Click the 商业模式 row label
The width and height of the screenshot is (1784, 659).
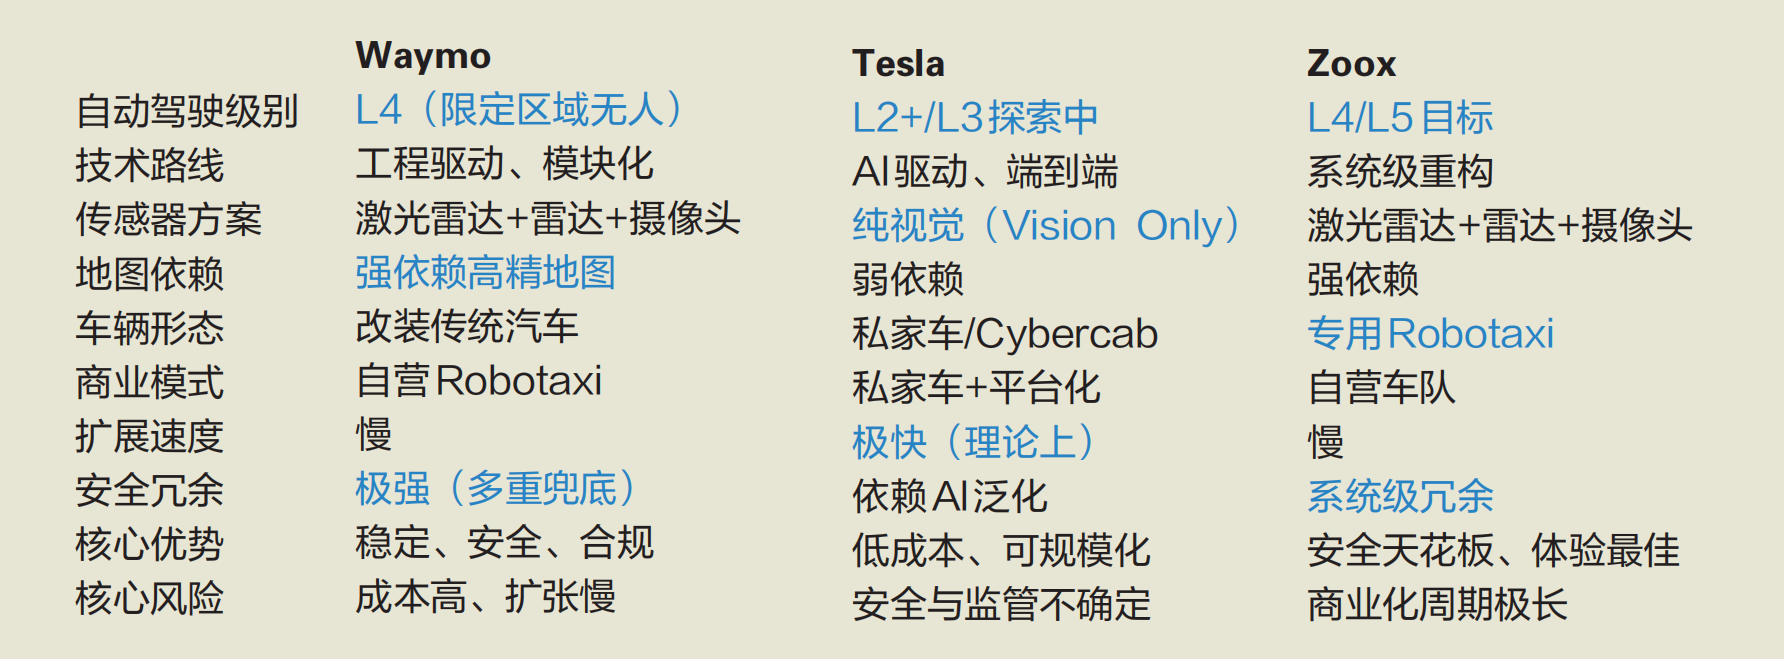point(149,382)
